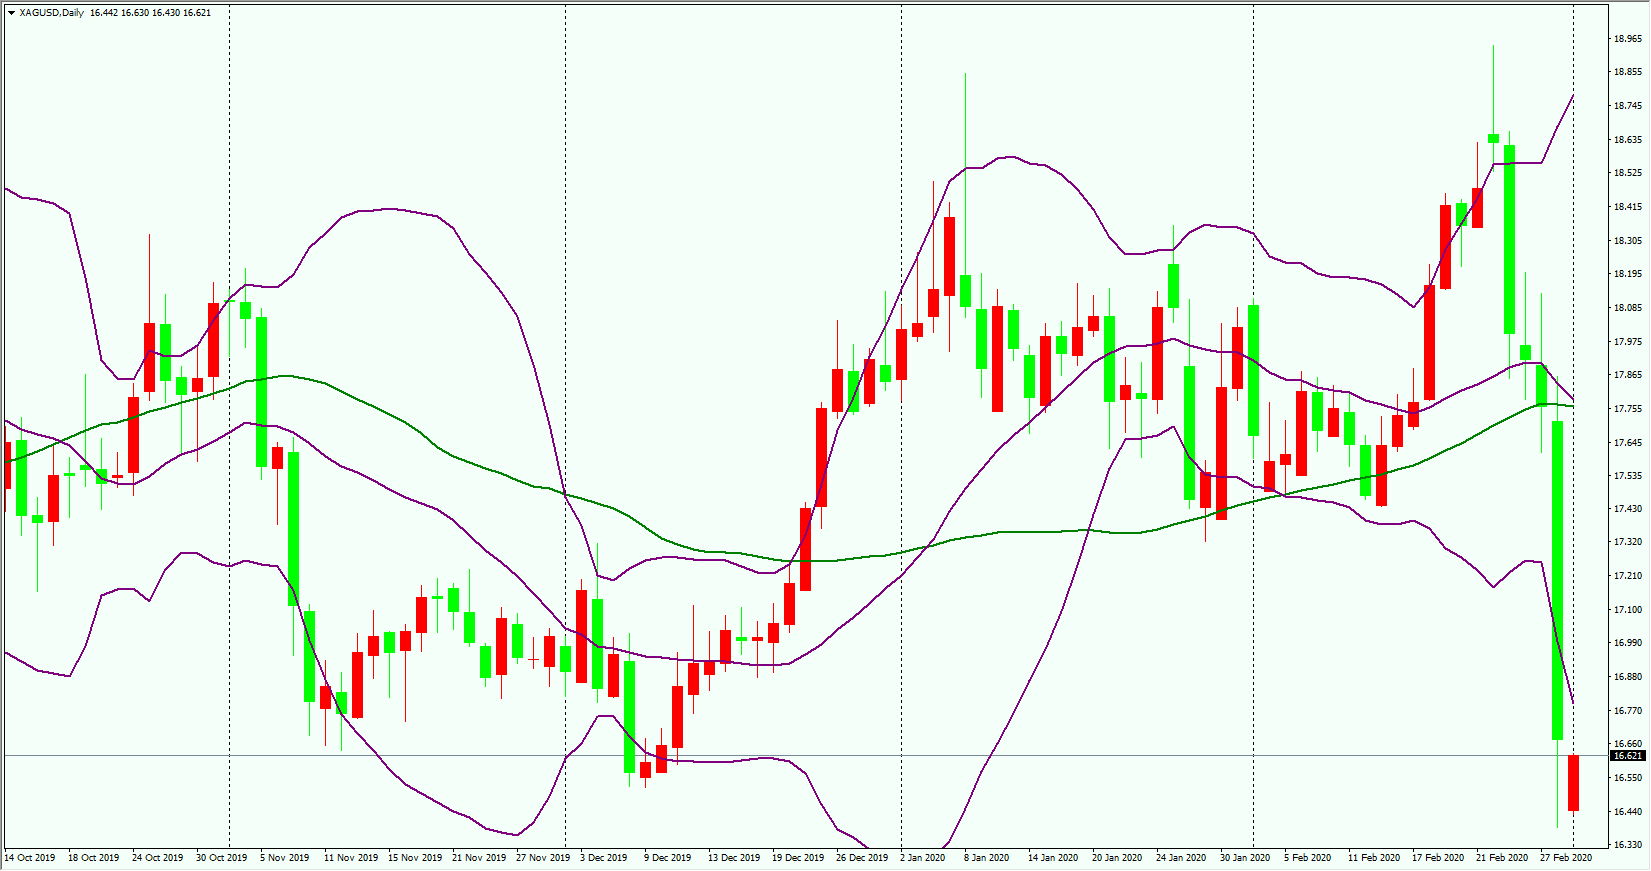Viewport: 1651px width, 871px height.
Task: Click the 17.210 price level label
Action: point(1628,576)
